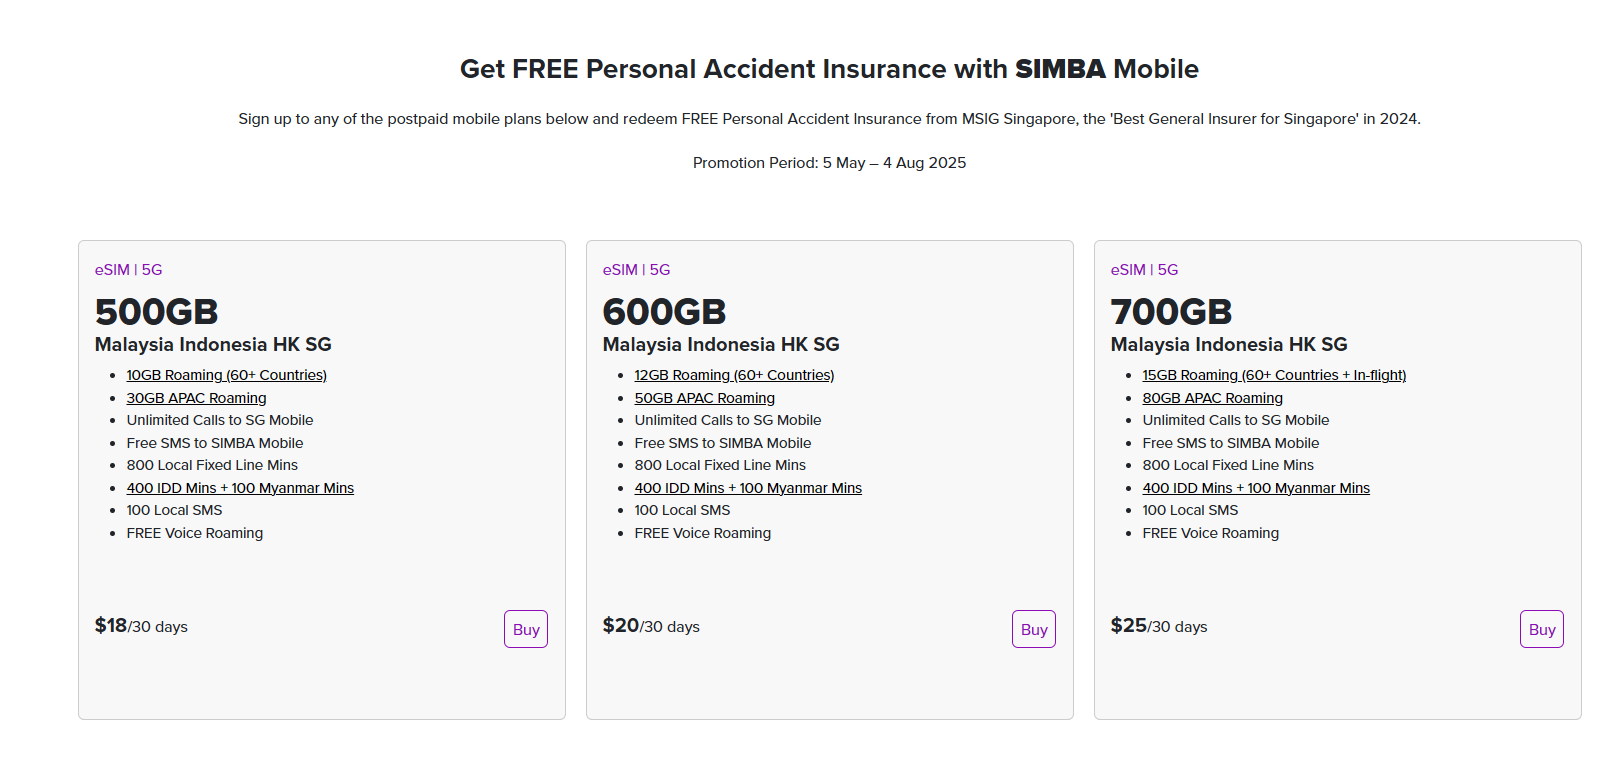Image resolution: width=1621 pixels, height=766 pixels.
Task: Open 12GB Roaming (60+ Countries) link
Action: 734,375
